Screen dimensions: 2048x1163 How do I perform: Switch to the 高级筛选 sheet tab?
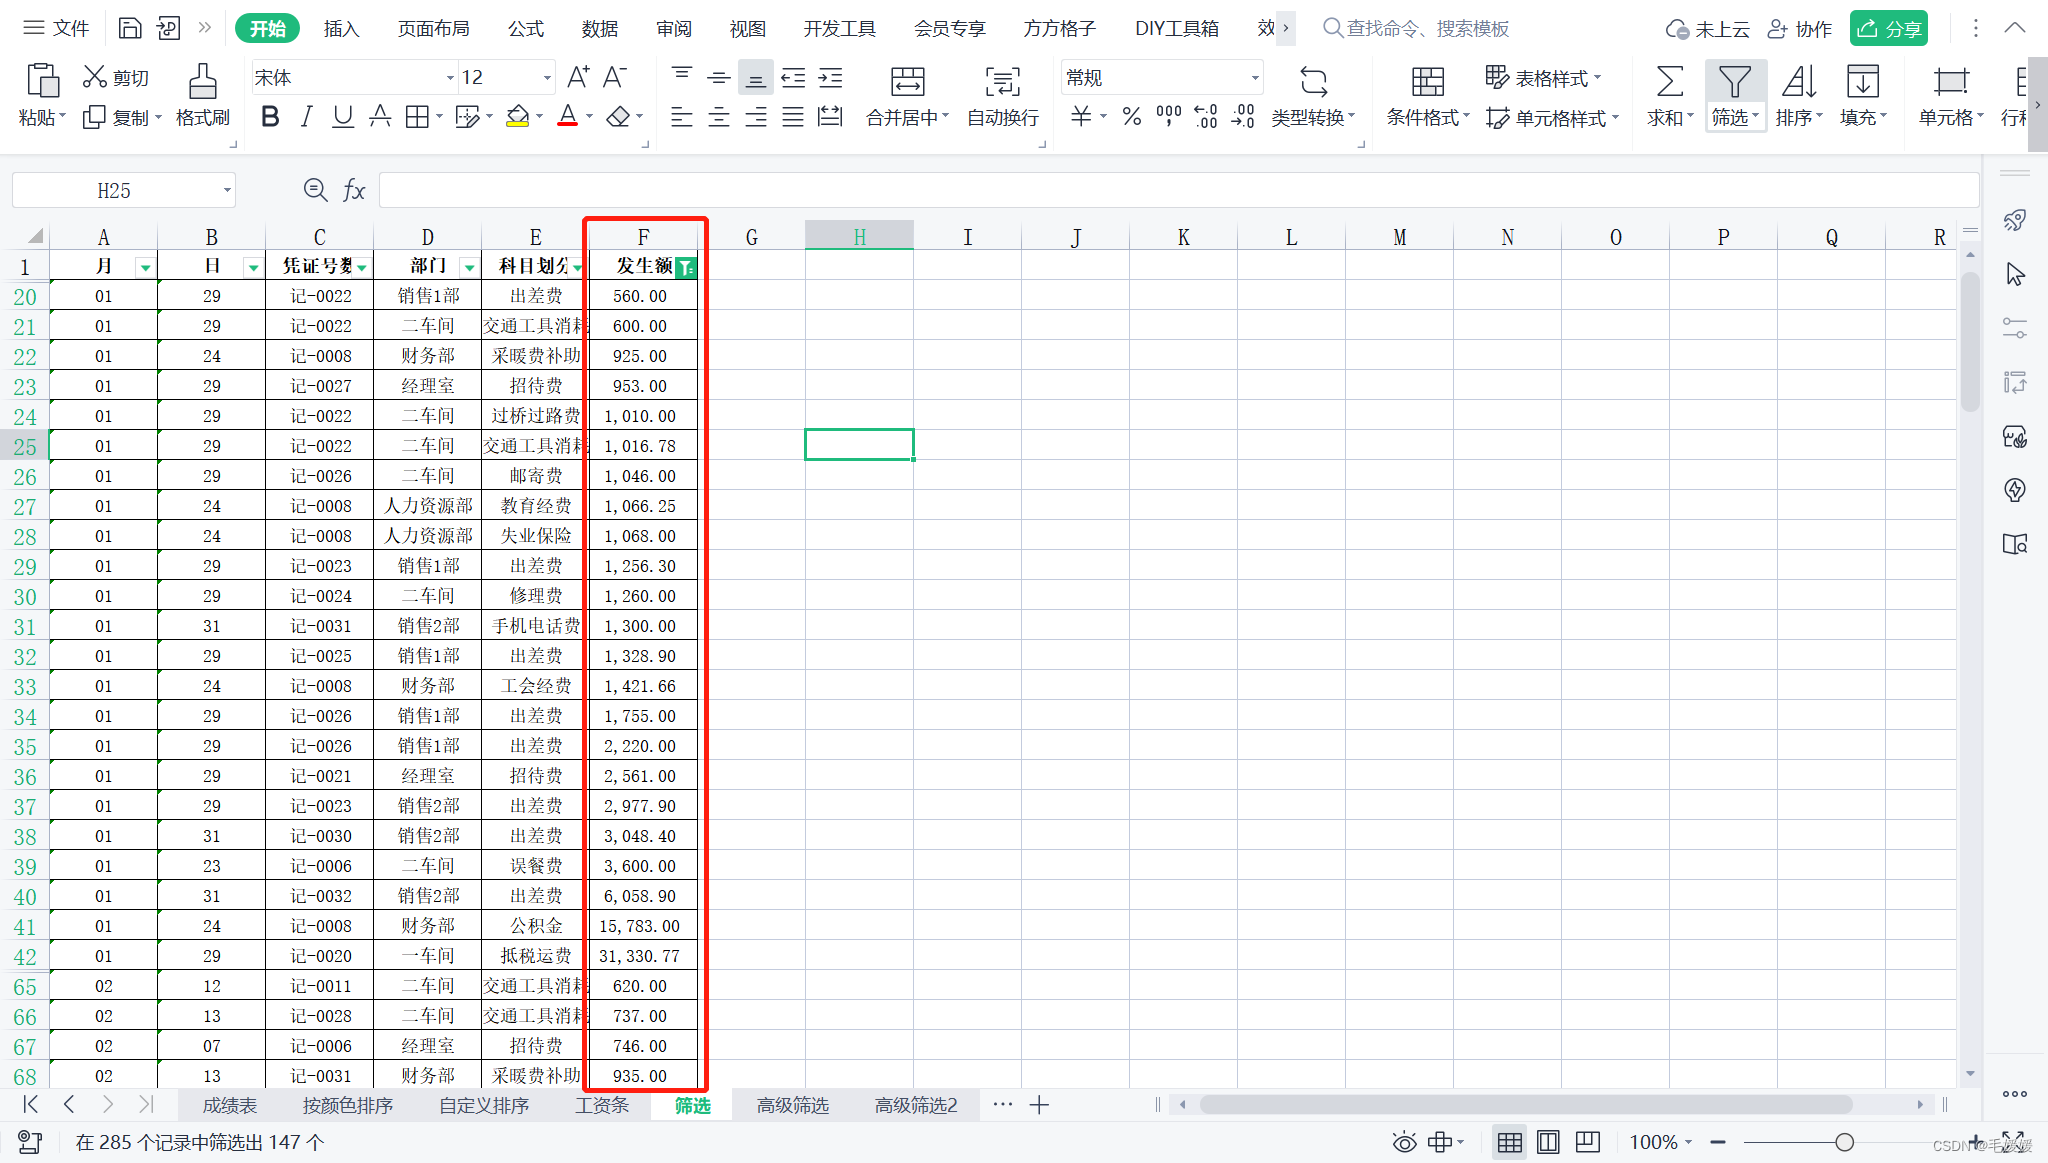point(792,1105)
